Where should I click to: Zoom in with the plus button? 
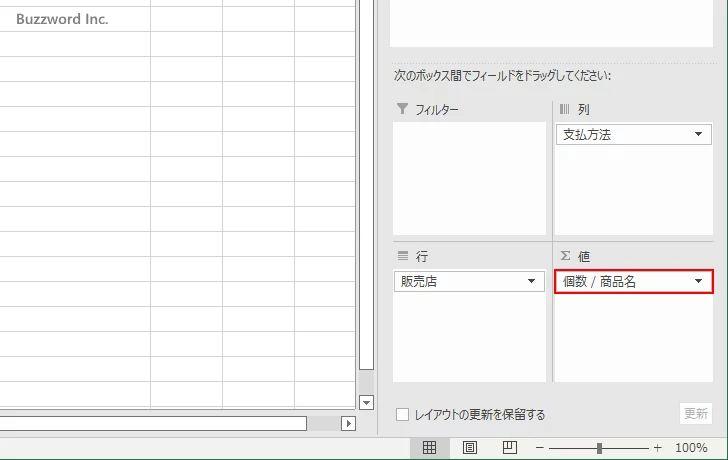(657, 448)
